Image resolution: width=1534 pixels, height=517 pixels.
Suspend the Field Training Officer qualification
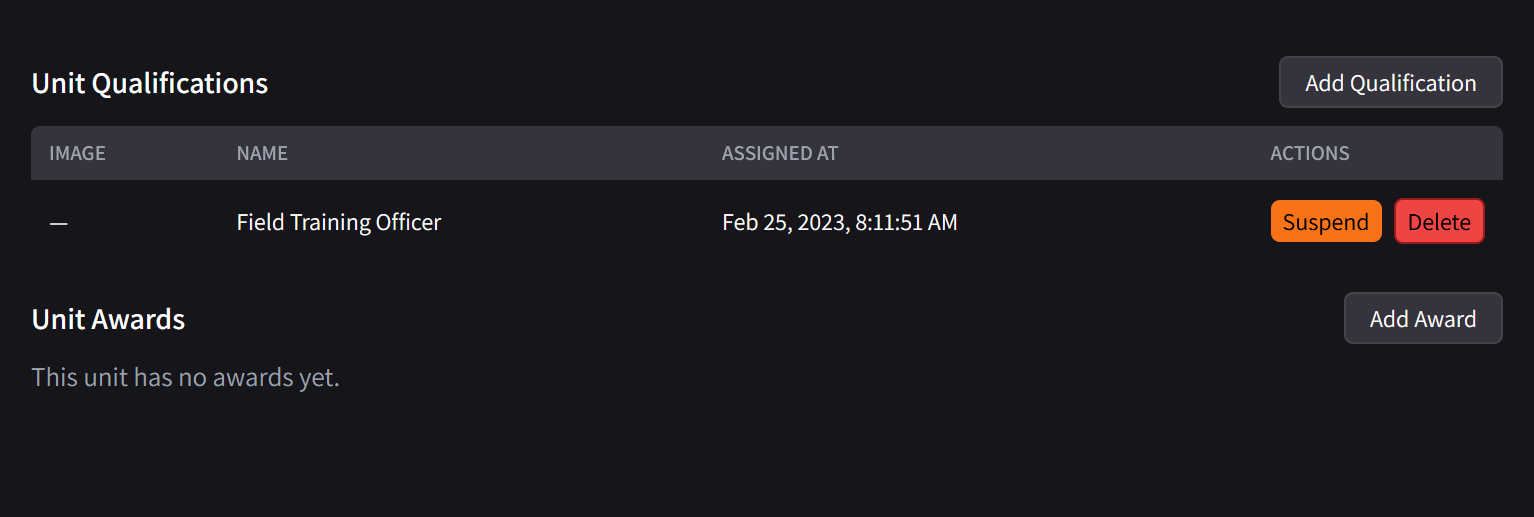pos(1325,222)
